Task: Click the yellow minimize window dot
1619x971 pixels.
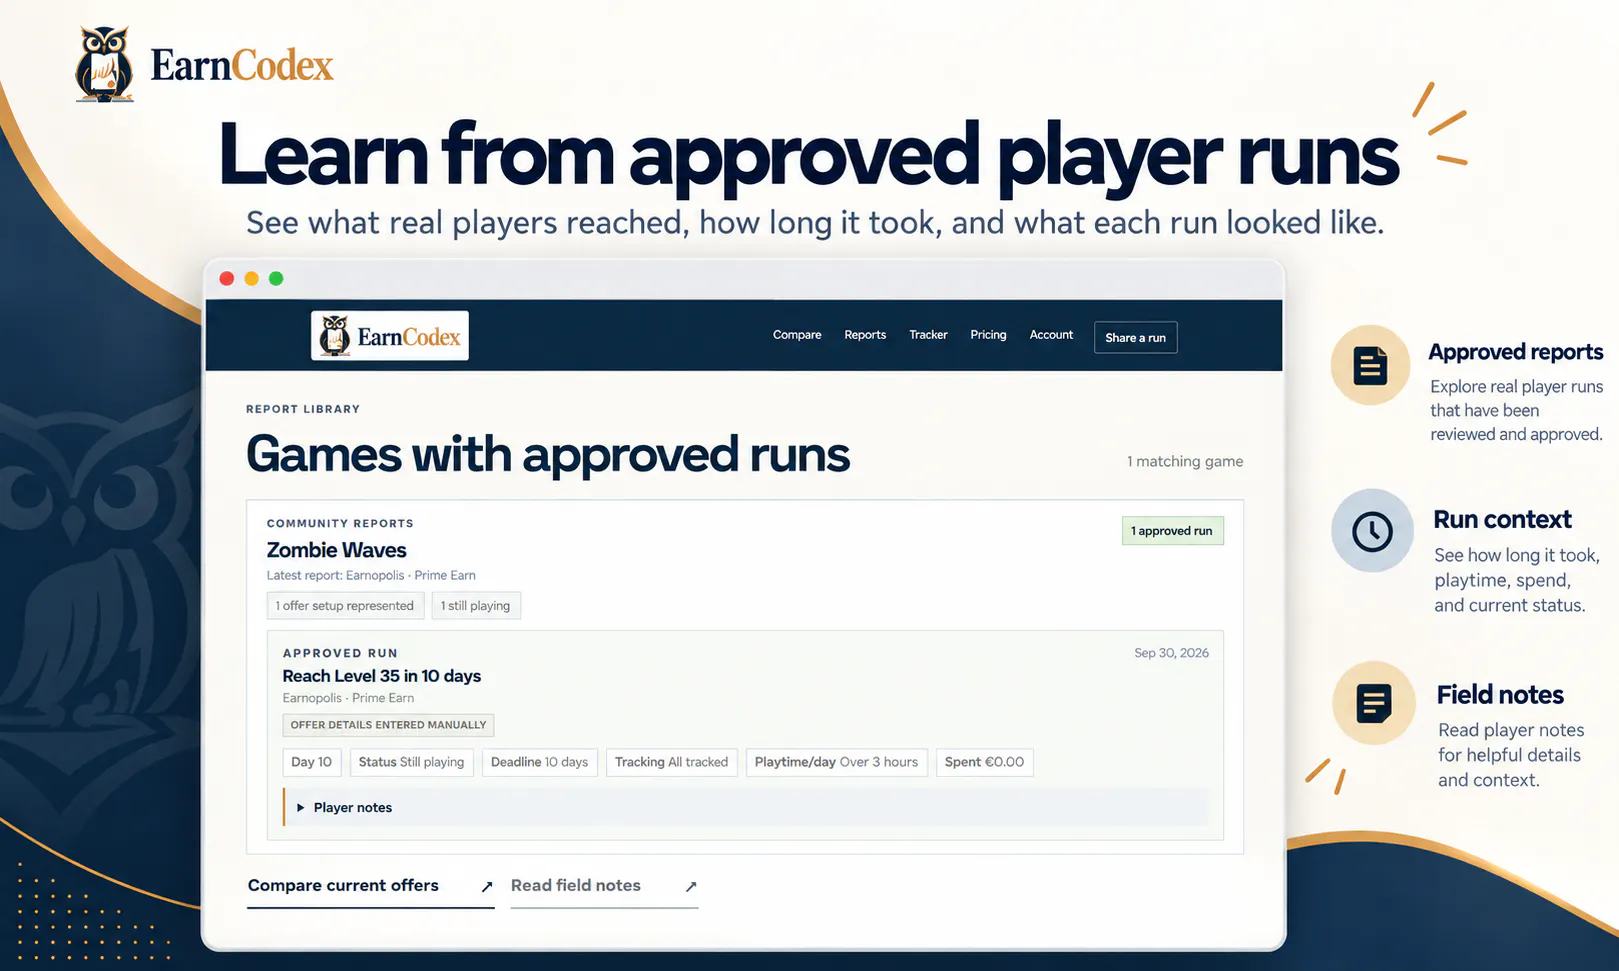Action: (251, 279)
